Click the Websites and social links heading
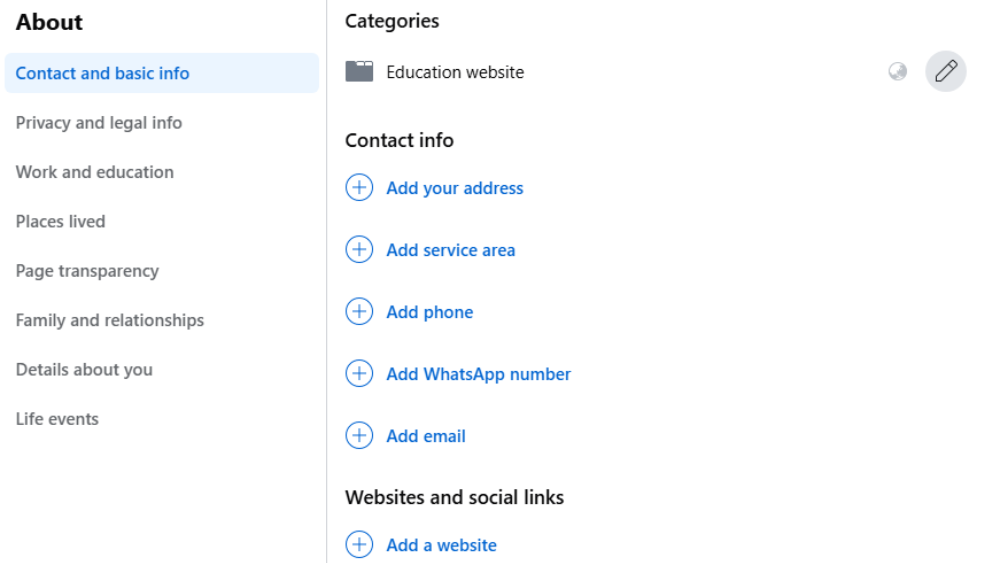1000x563 pixels. coord(455,497)
